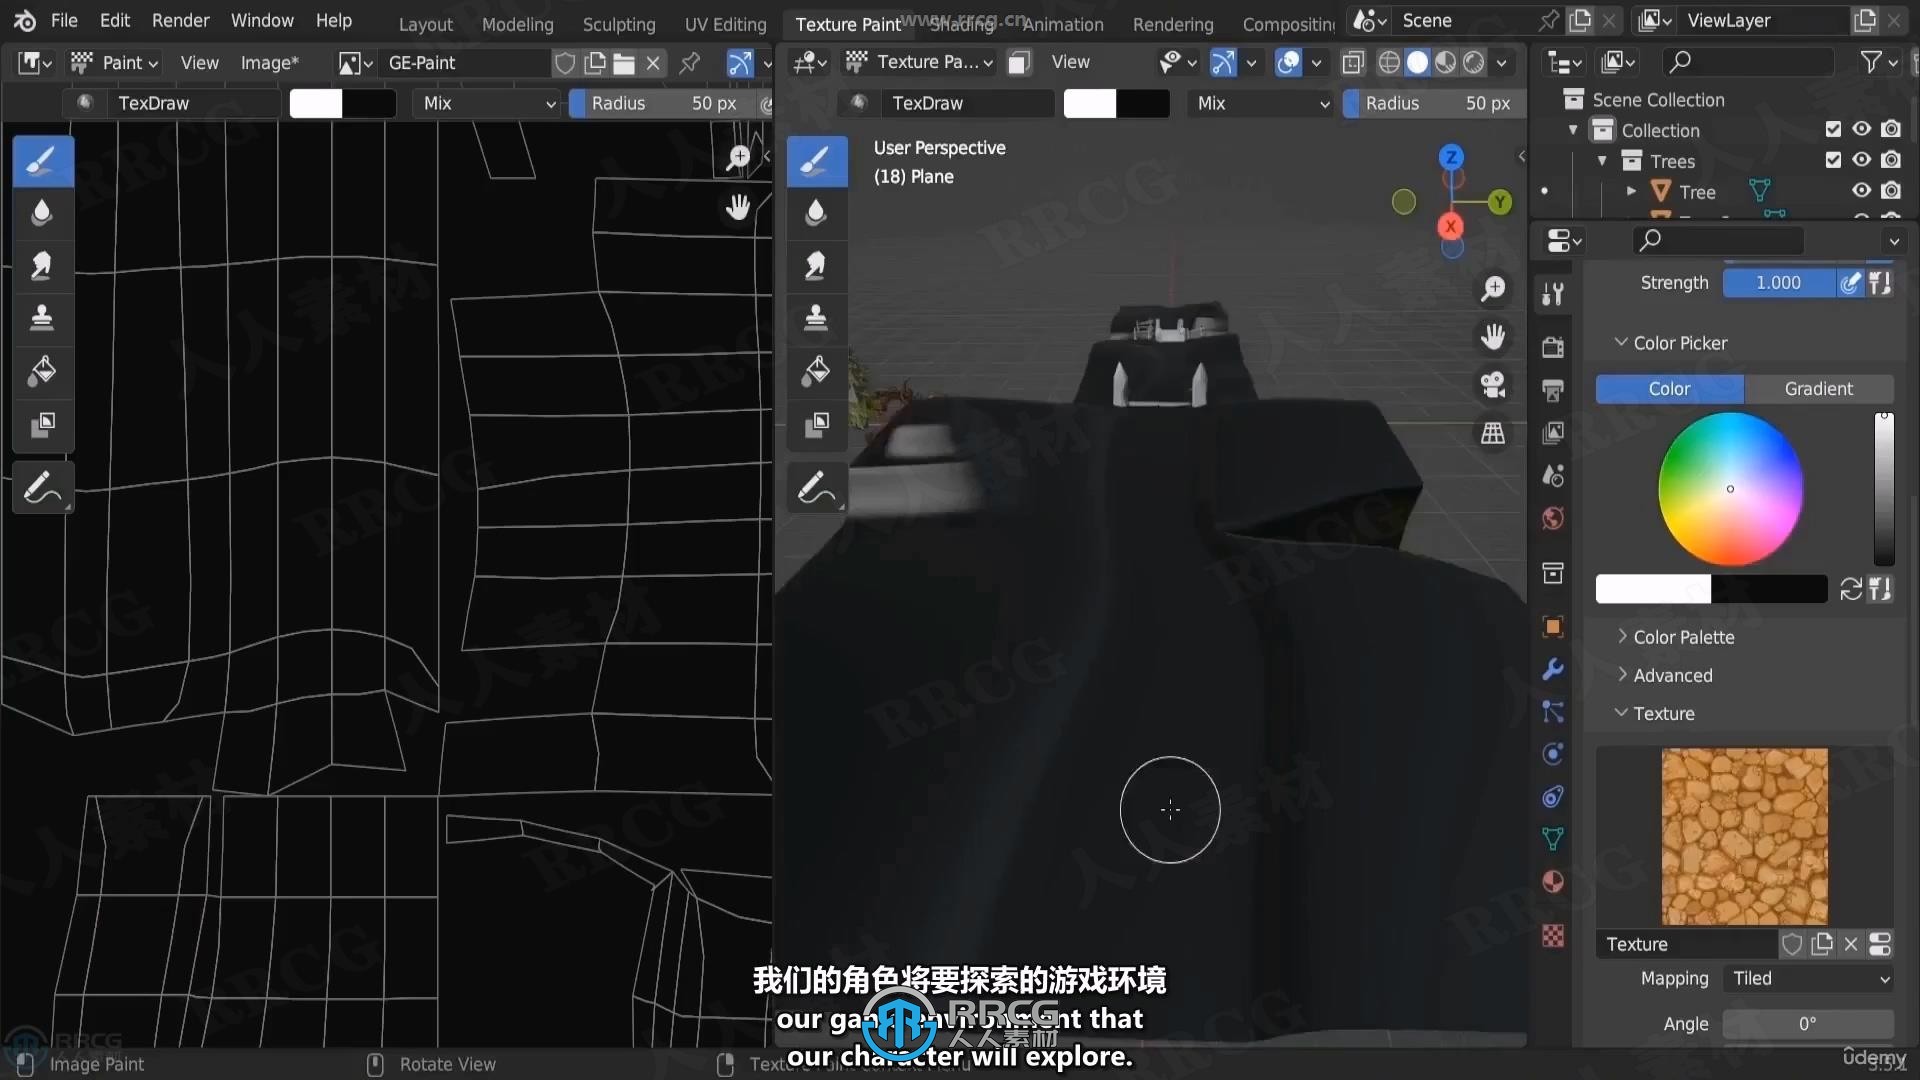
Task: Open the Render properties tab
Action: [1553, 347]
